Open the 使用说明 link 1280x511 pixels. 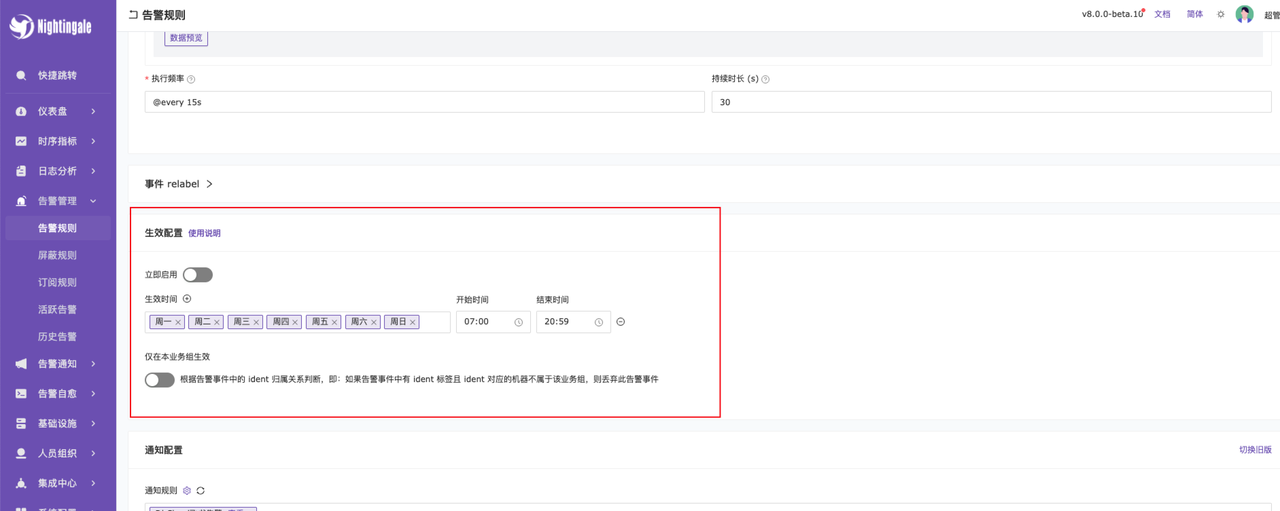[204, 233]
